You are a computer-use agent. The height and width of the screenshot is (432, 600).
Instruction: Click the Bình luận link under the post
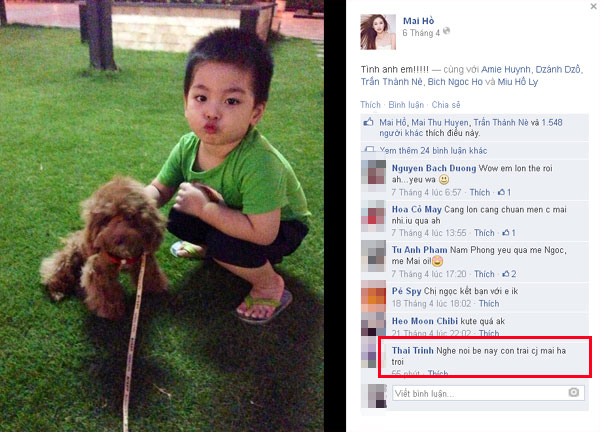coord(406,105)
